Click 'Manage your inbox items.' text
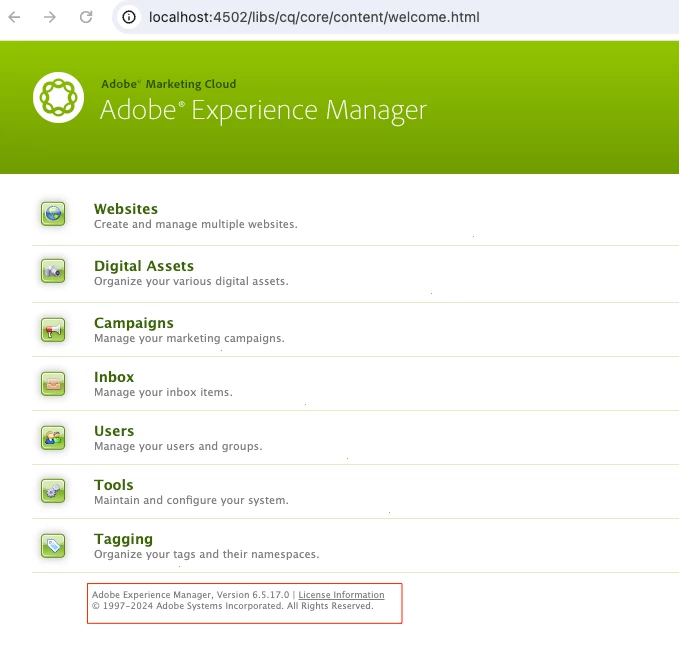The image size is (679, 645). coord(163,392)
